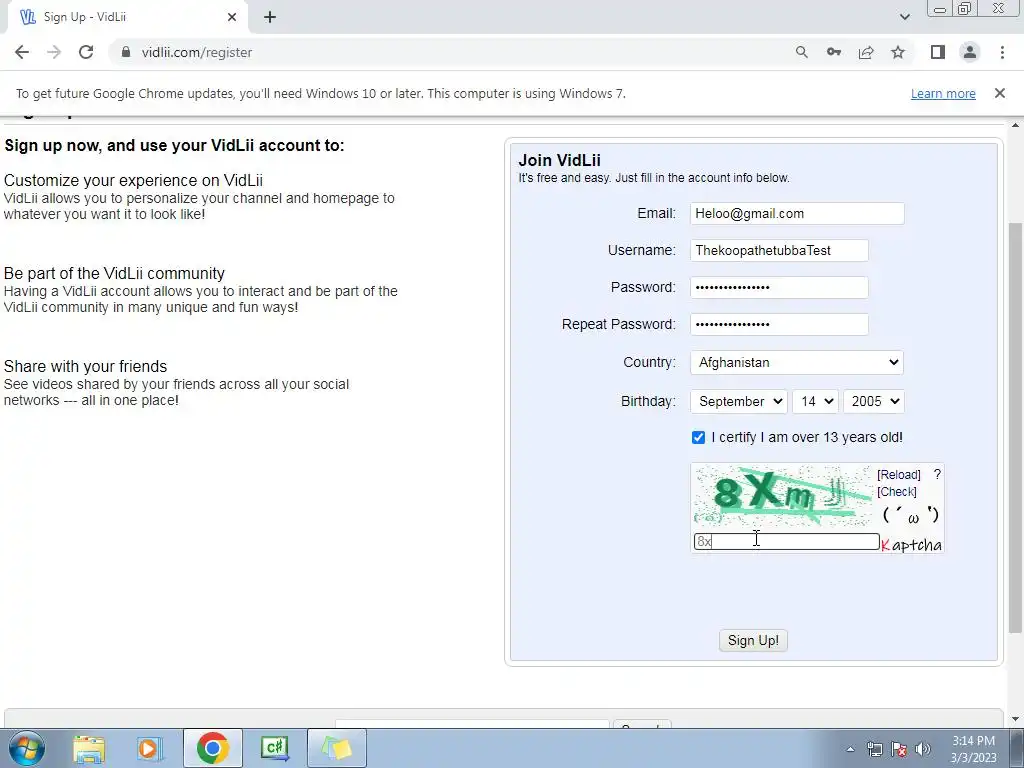
Task: Switch to Chrome in taskbar
Action: pos(212,748)
